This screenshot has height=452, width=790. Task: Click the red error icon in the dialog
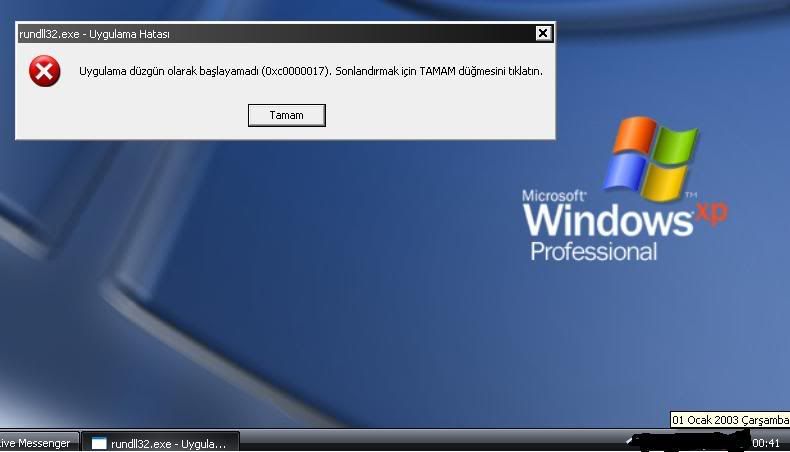click(44, 71)
